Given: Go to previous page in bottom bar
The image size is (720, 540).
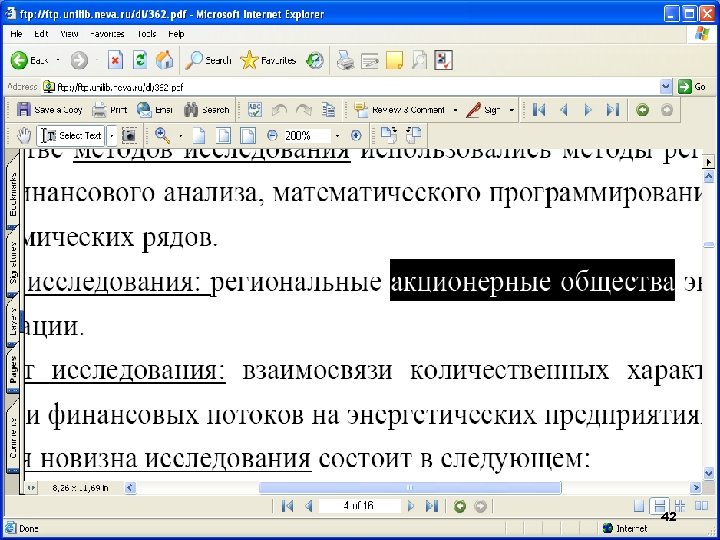Looking at the screenshot, I should pyautogui.click(x=309, y=506).
